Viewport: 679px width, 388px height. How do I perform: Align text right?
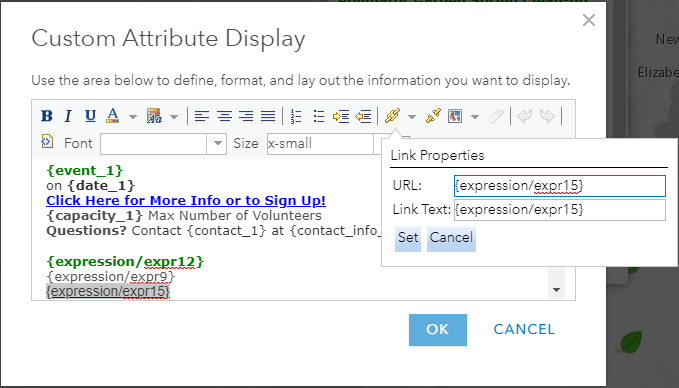click(x=246, y=116)
